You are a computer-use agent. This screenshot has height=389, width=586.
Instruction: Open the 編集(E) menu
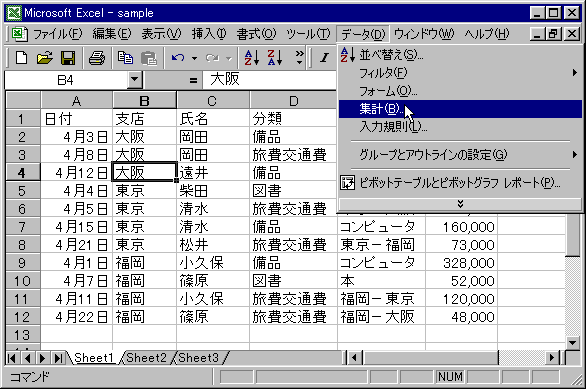pos(112,34)
